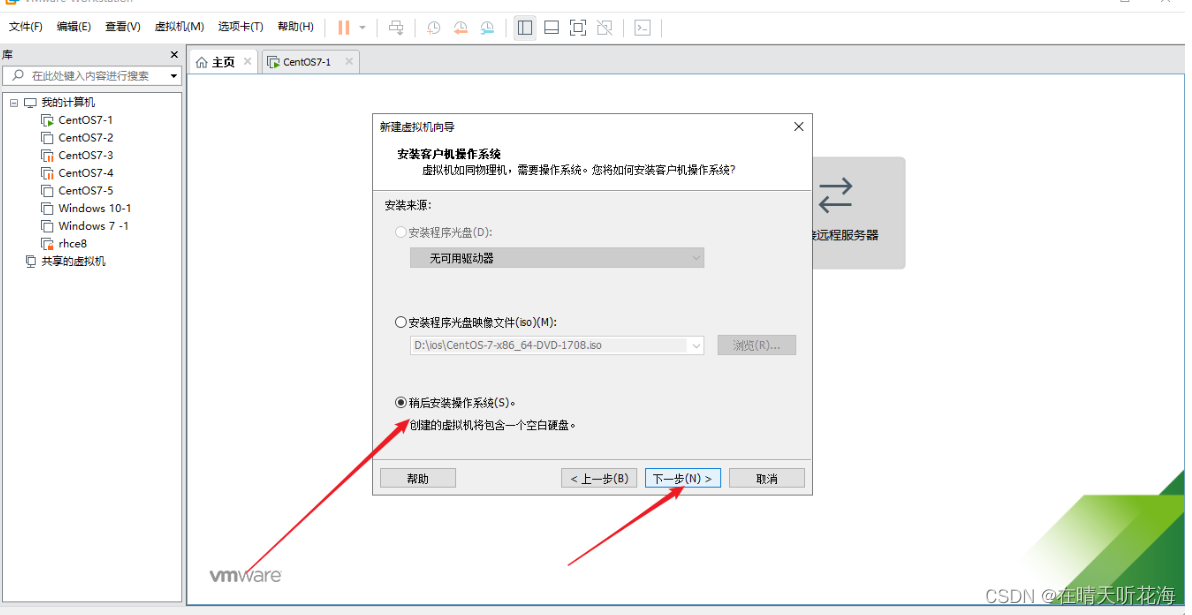Open the power options dropdown arrow
1192x615 pixels.
click(x=363, y=27)
